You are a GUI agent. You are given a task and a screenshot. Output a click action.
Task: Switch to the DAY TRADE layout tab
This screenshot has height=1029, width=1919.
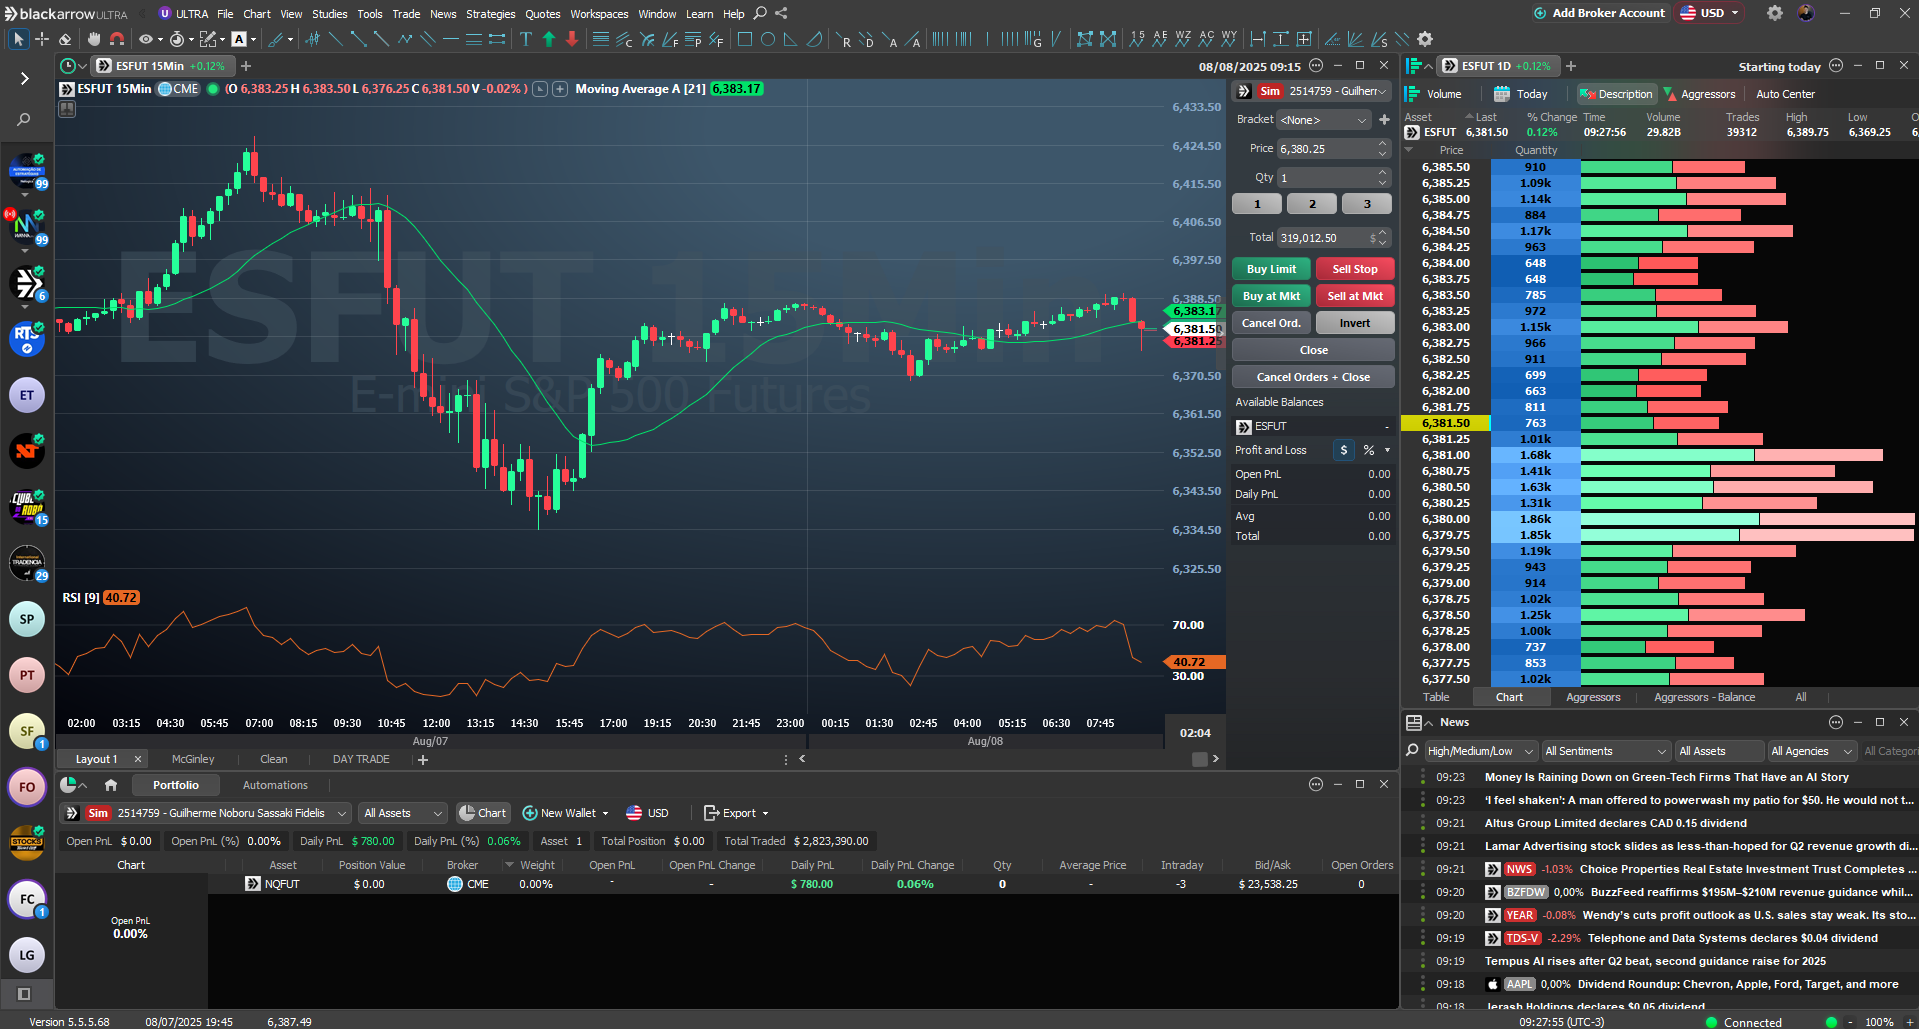[x=361, y=759]
